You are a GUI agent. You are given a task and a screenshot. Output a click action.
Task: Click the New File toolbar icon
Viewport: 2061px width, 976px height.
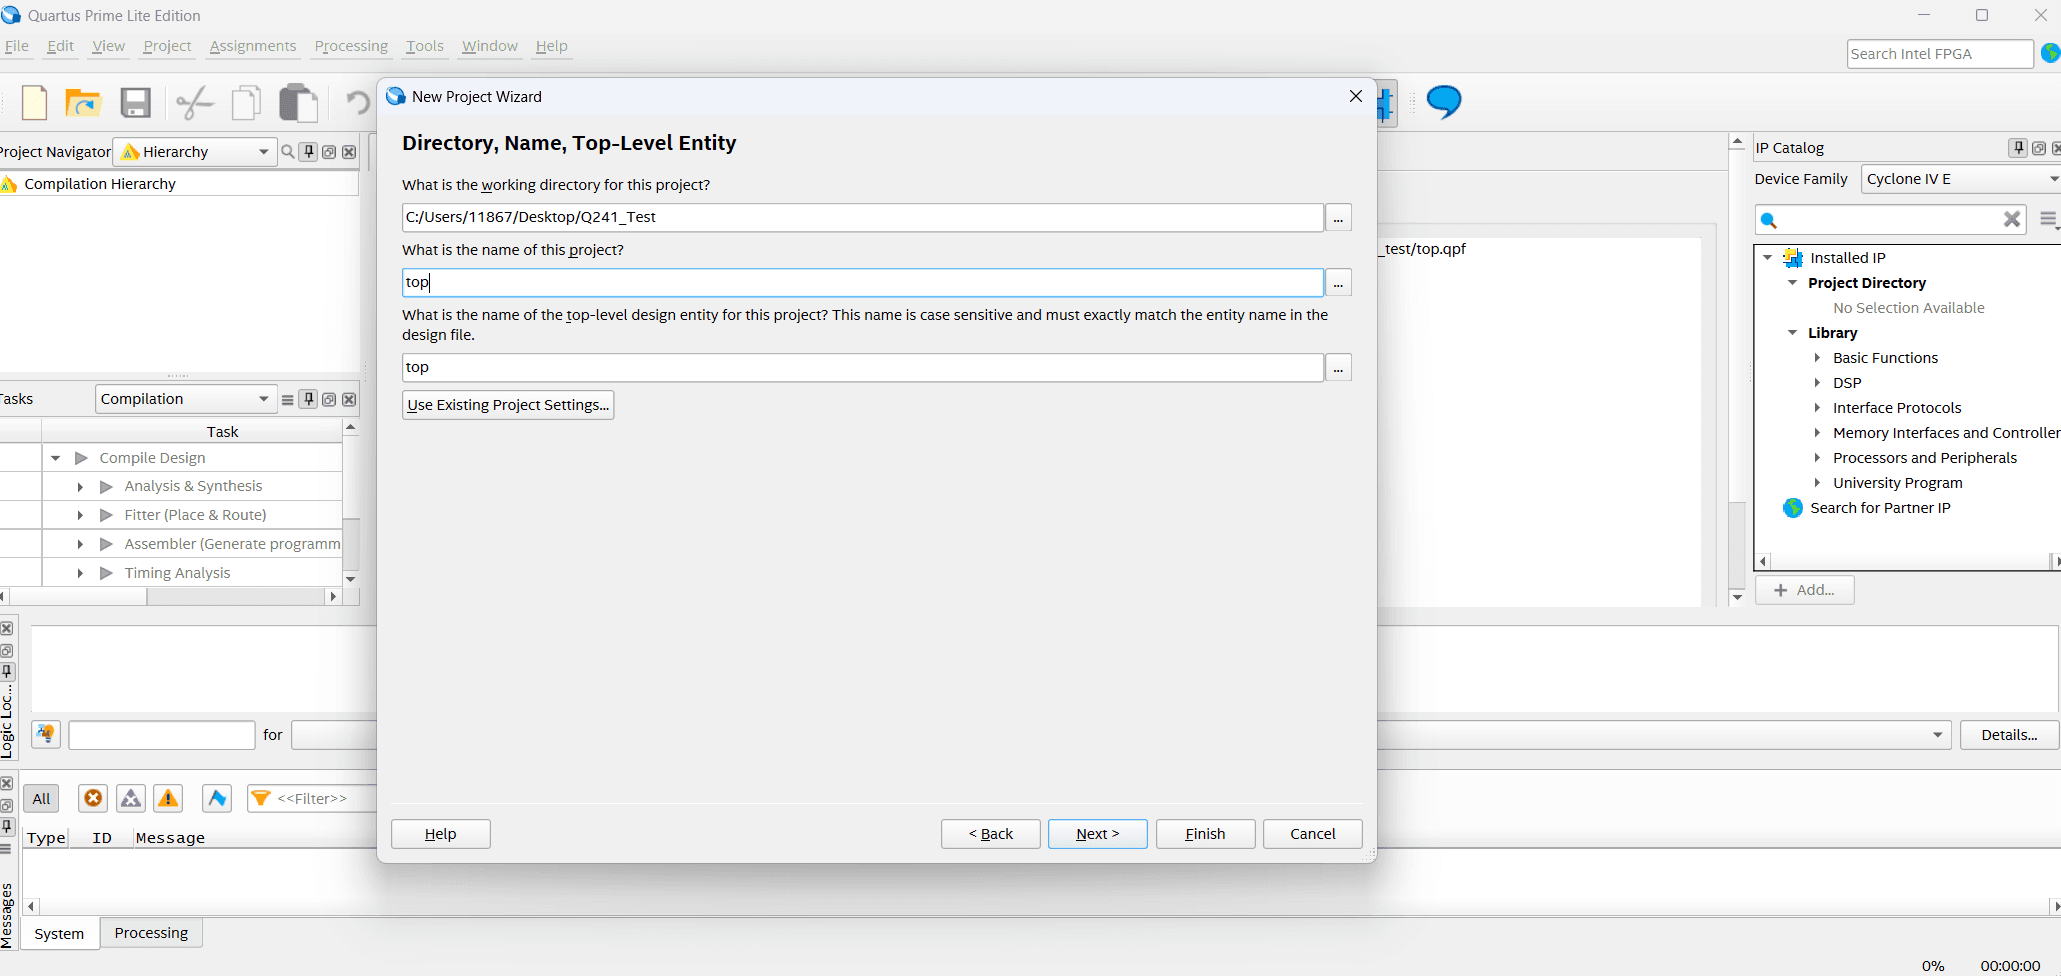pyautogui.click(x=35, y=102)
